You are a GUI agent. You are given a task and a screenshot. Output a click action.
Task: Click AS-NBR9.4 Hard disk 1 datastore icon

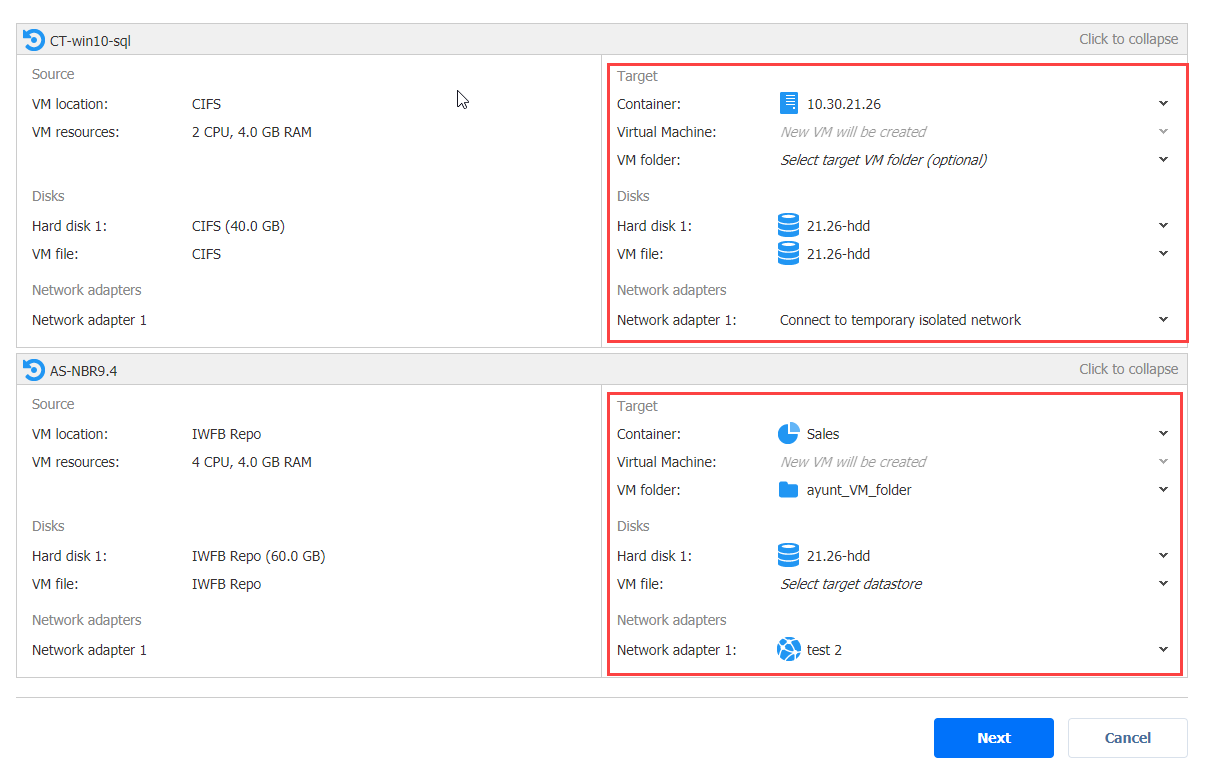789,555
